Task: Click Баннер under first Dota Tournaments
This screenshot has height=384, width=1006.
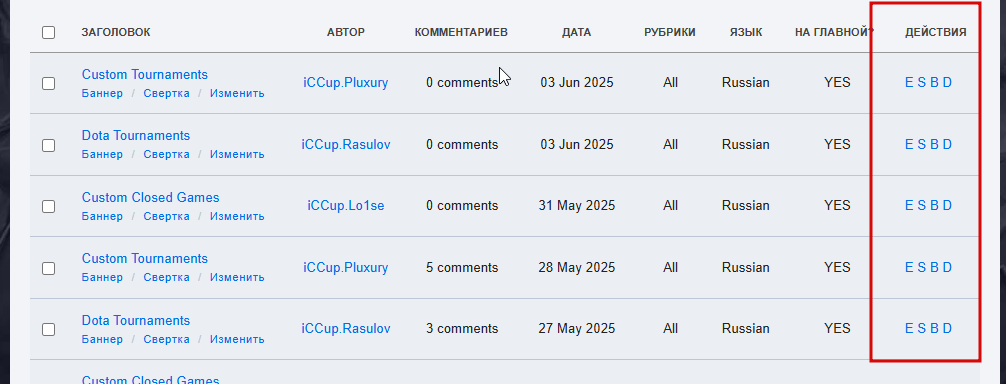Action: pos(102,154)
